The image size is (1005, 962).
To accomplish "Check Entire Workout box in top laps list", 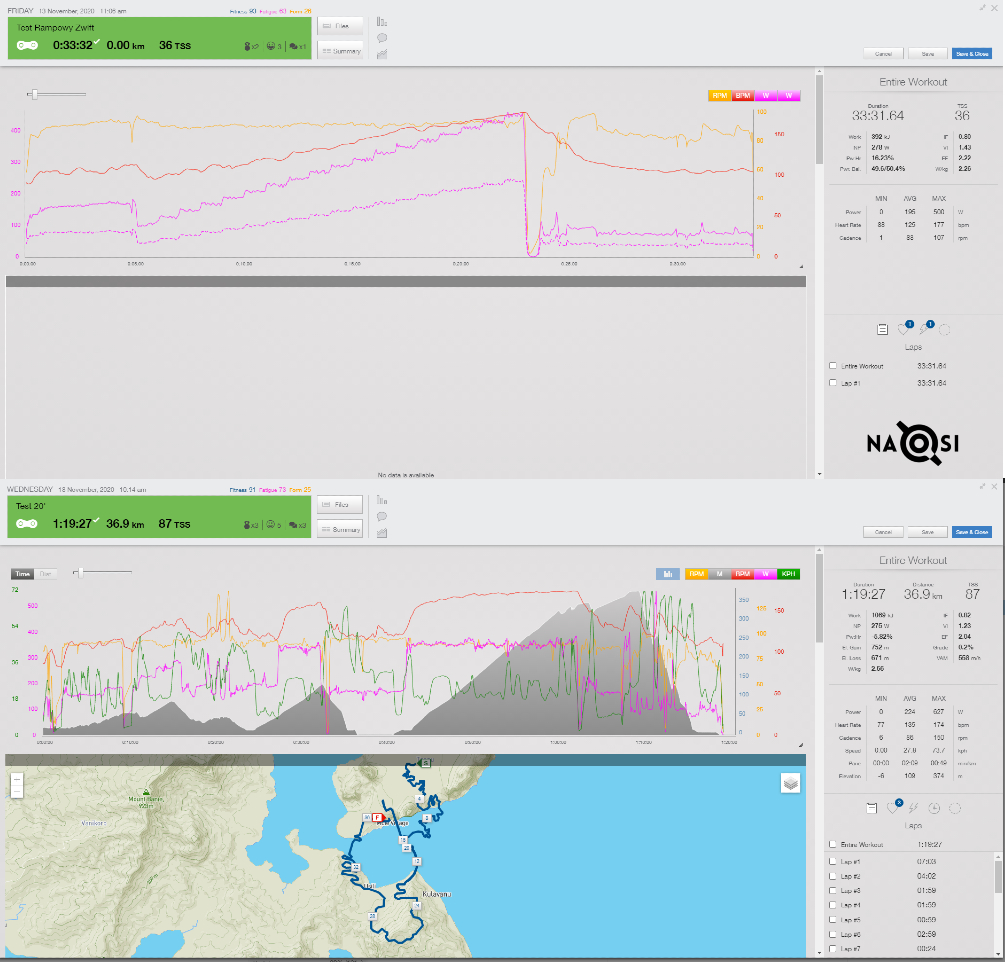I will (x=833, y=366).
